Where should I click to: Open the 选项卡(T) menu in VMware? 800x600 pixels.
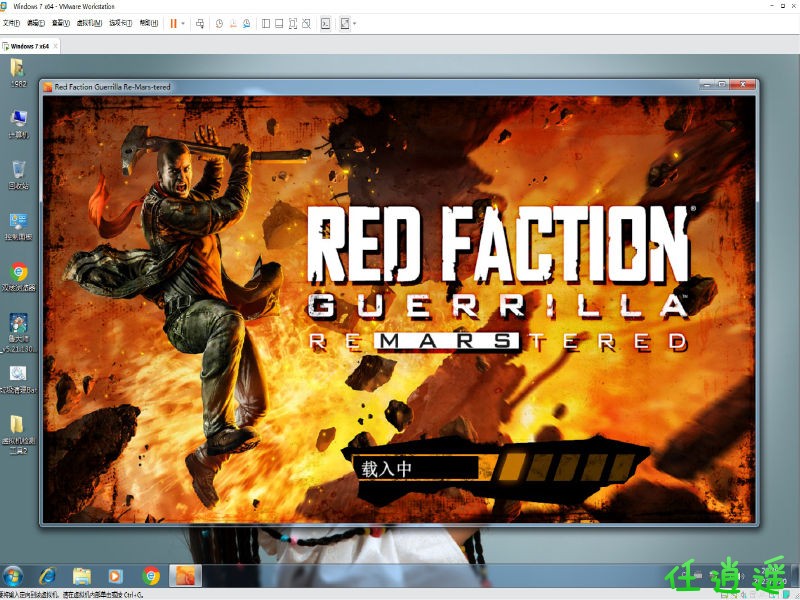120,23
